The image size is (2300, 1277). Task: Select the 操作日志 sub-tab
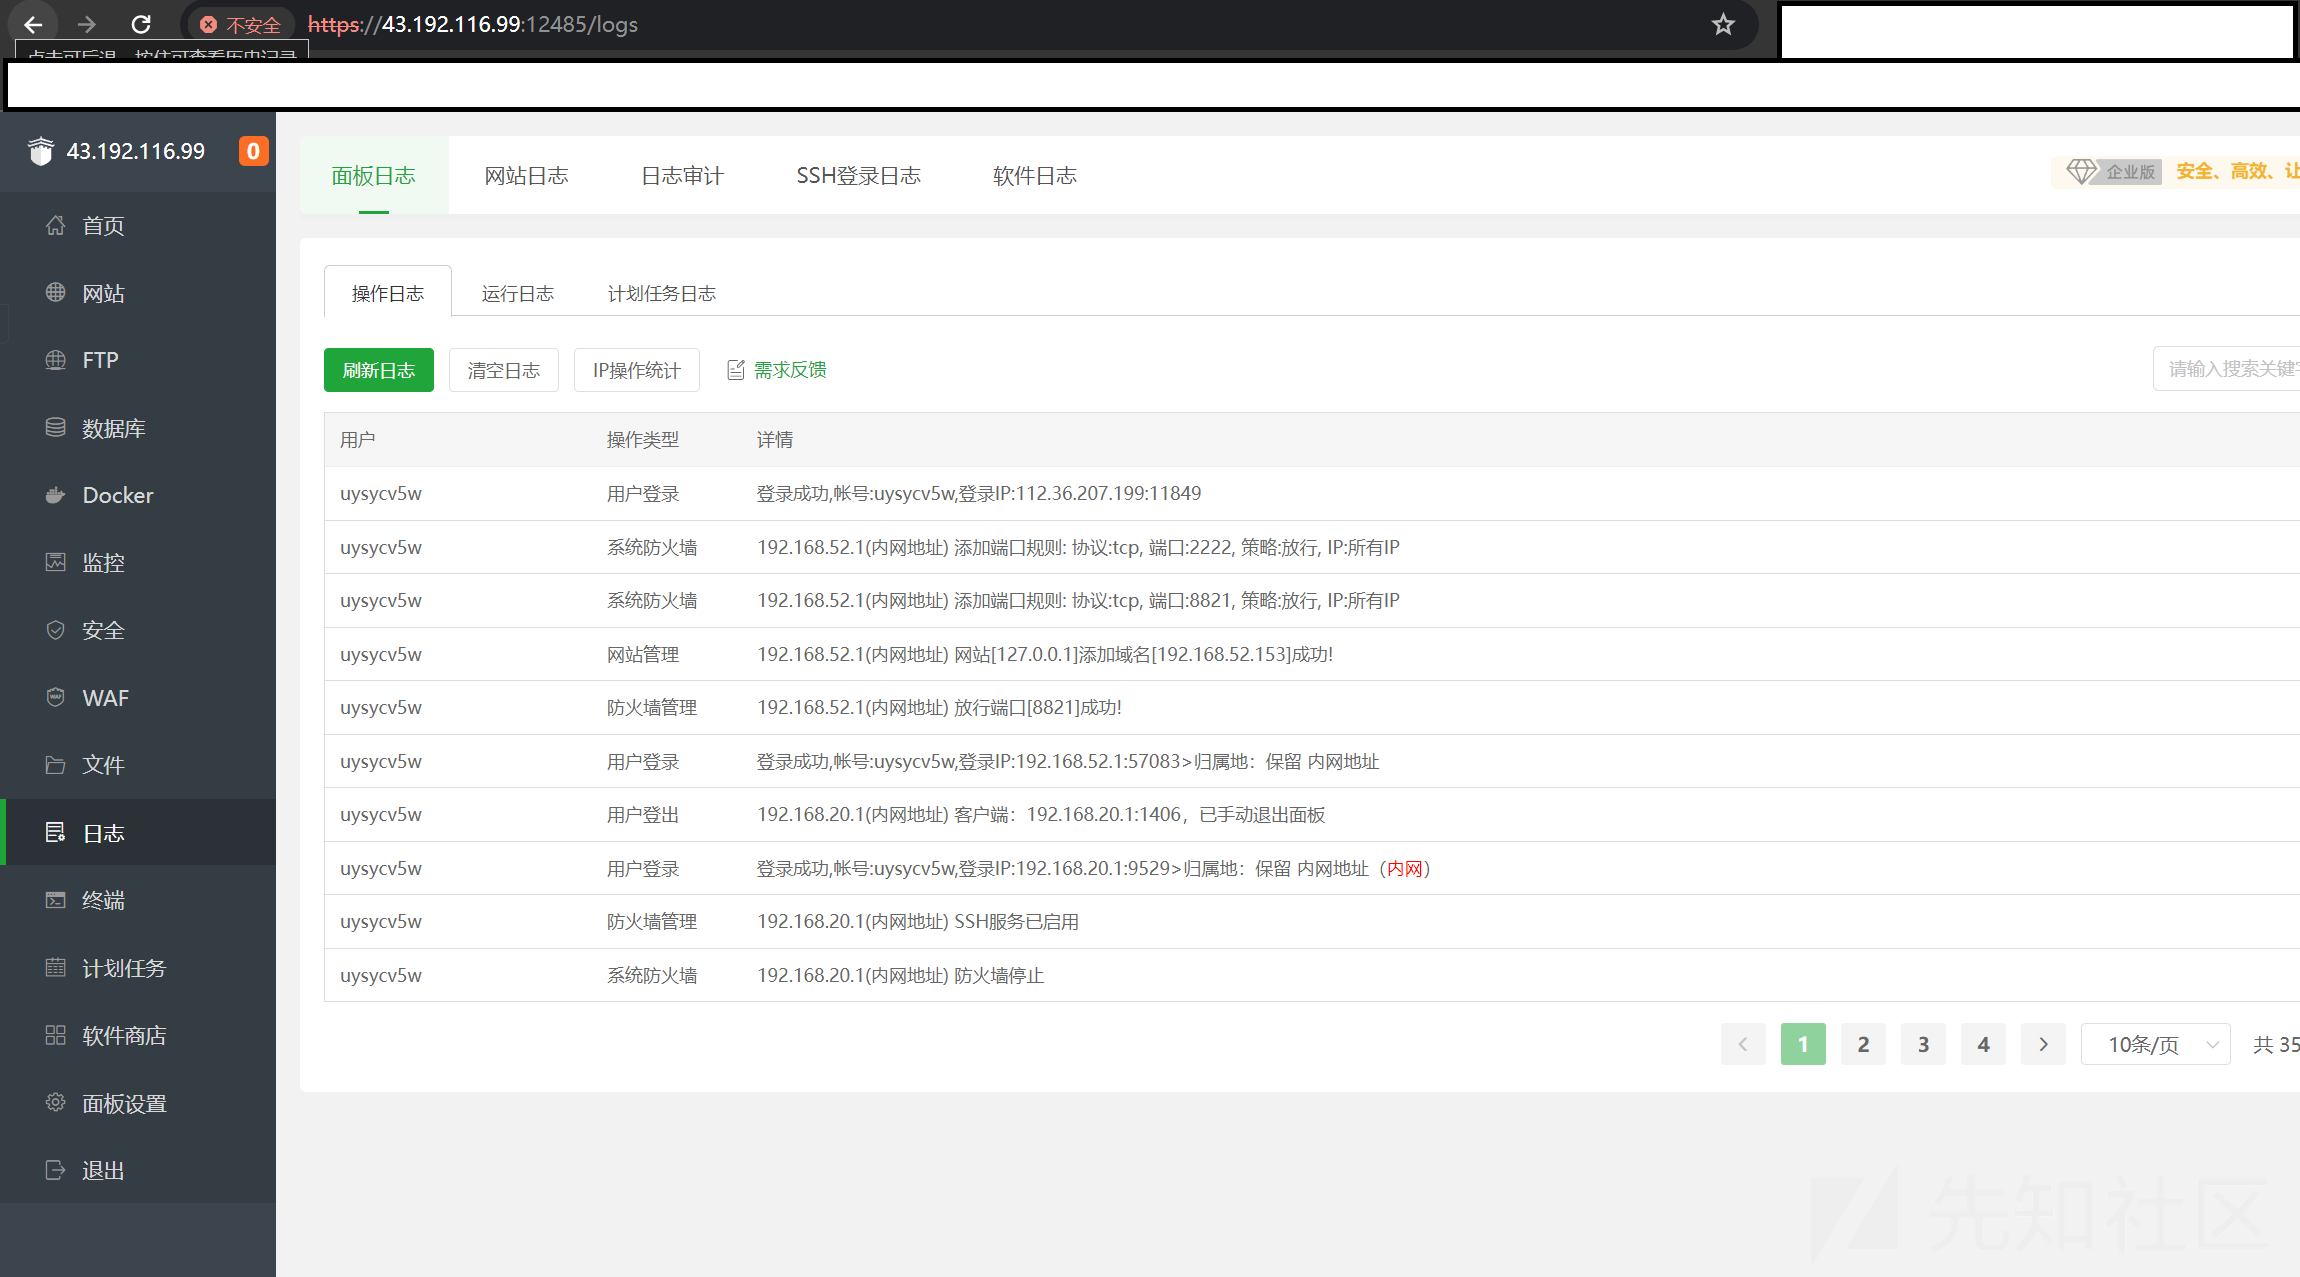tap(388, 292)
